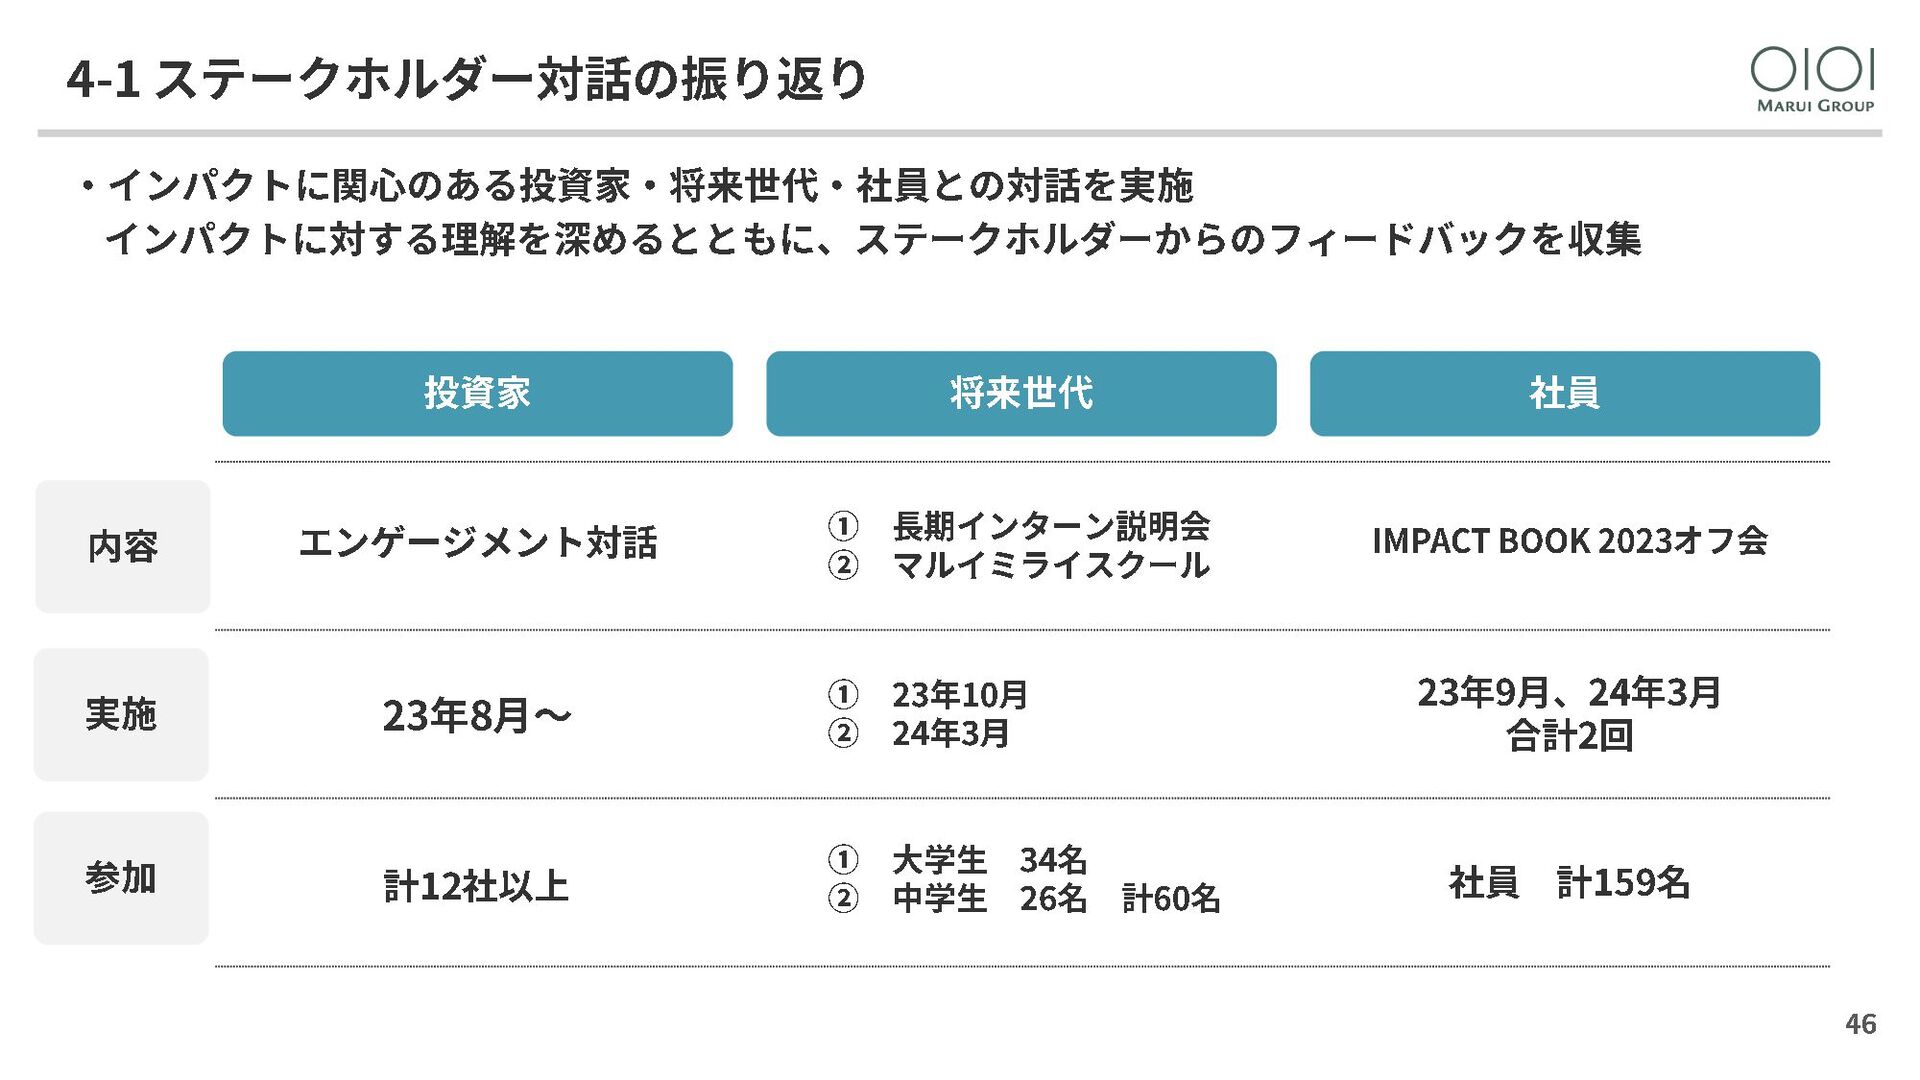The width and height of the screenshot is (1920, 1080).
Task: Select the エンゲージメント対話 text
Action: tap(478, 542)
